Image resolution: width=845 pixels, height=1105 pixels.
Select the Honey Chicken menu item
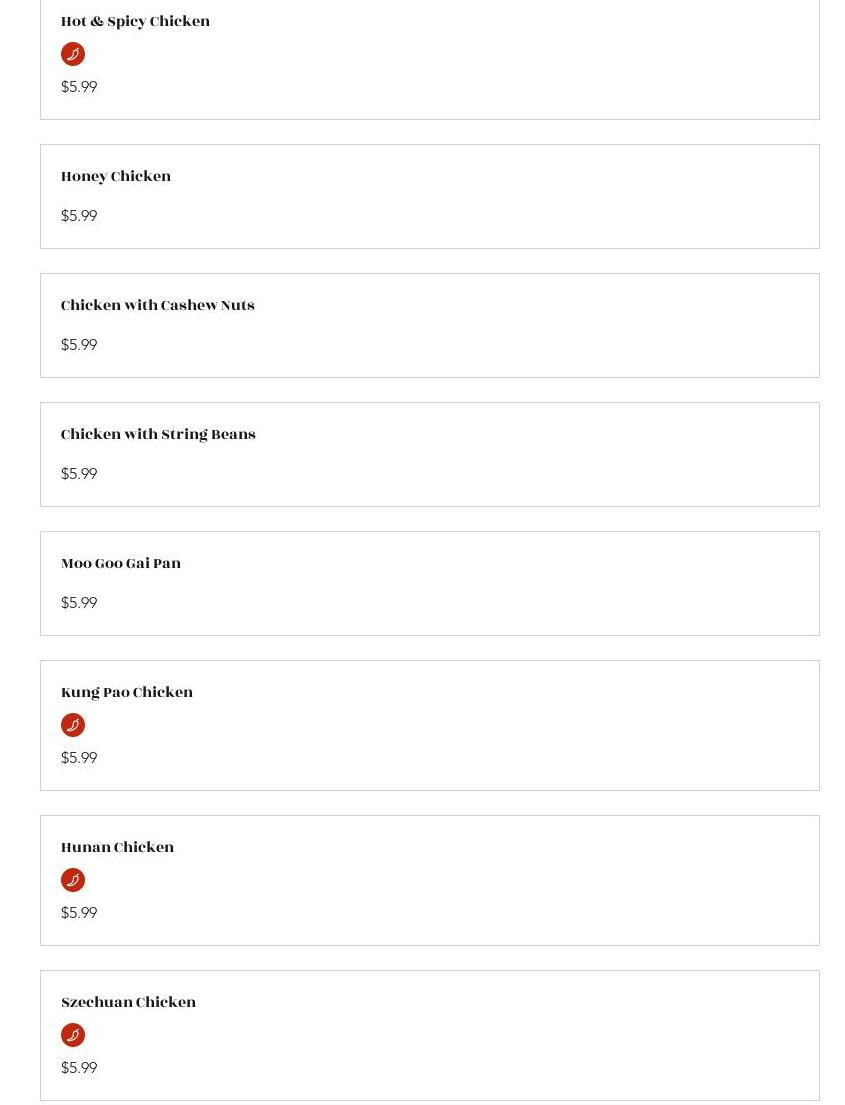point(116,176)
